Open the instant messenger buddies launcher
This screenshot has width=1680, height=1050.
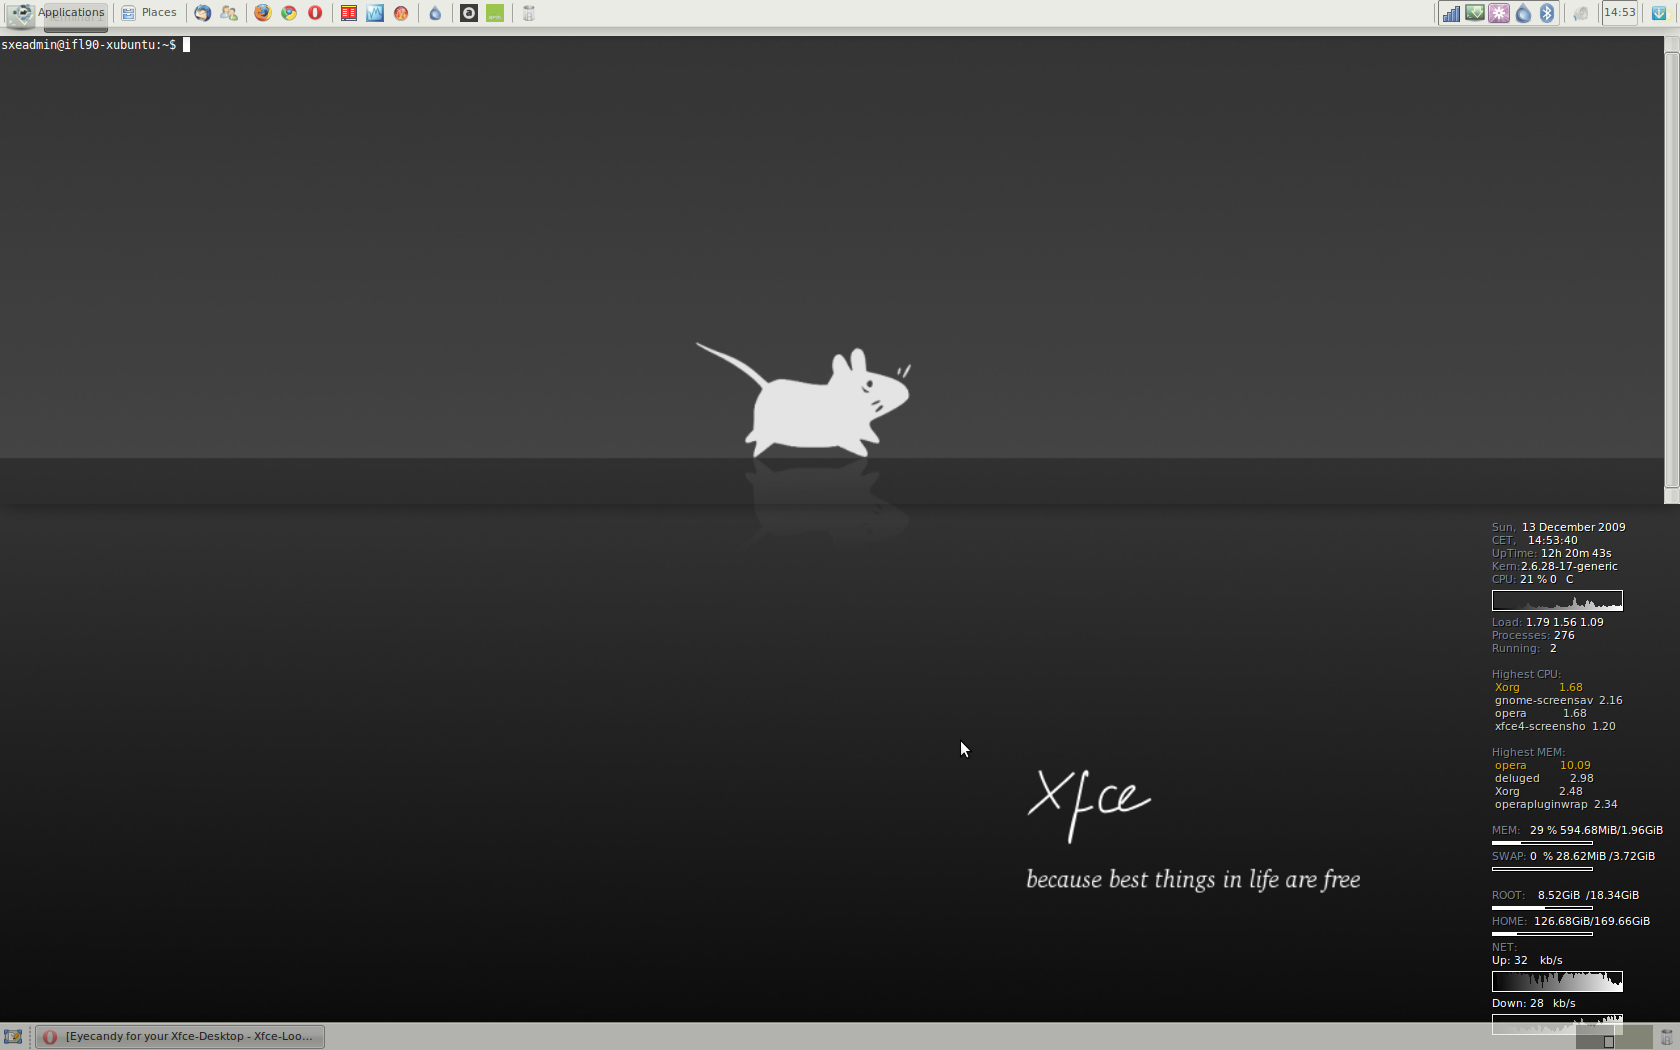pos(229,13)
